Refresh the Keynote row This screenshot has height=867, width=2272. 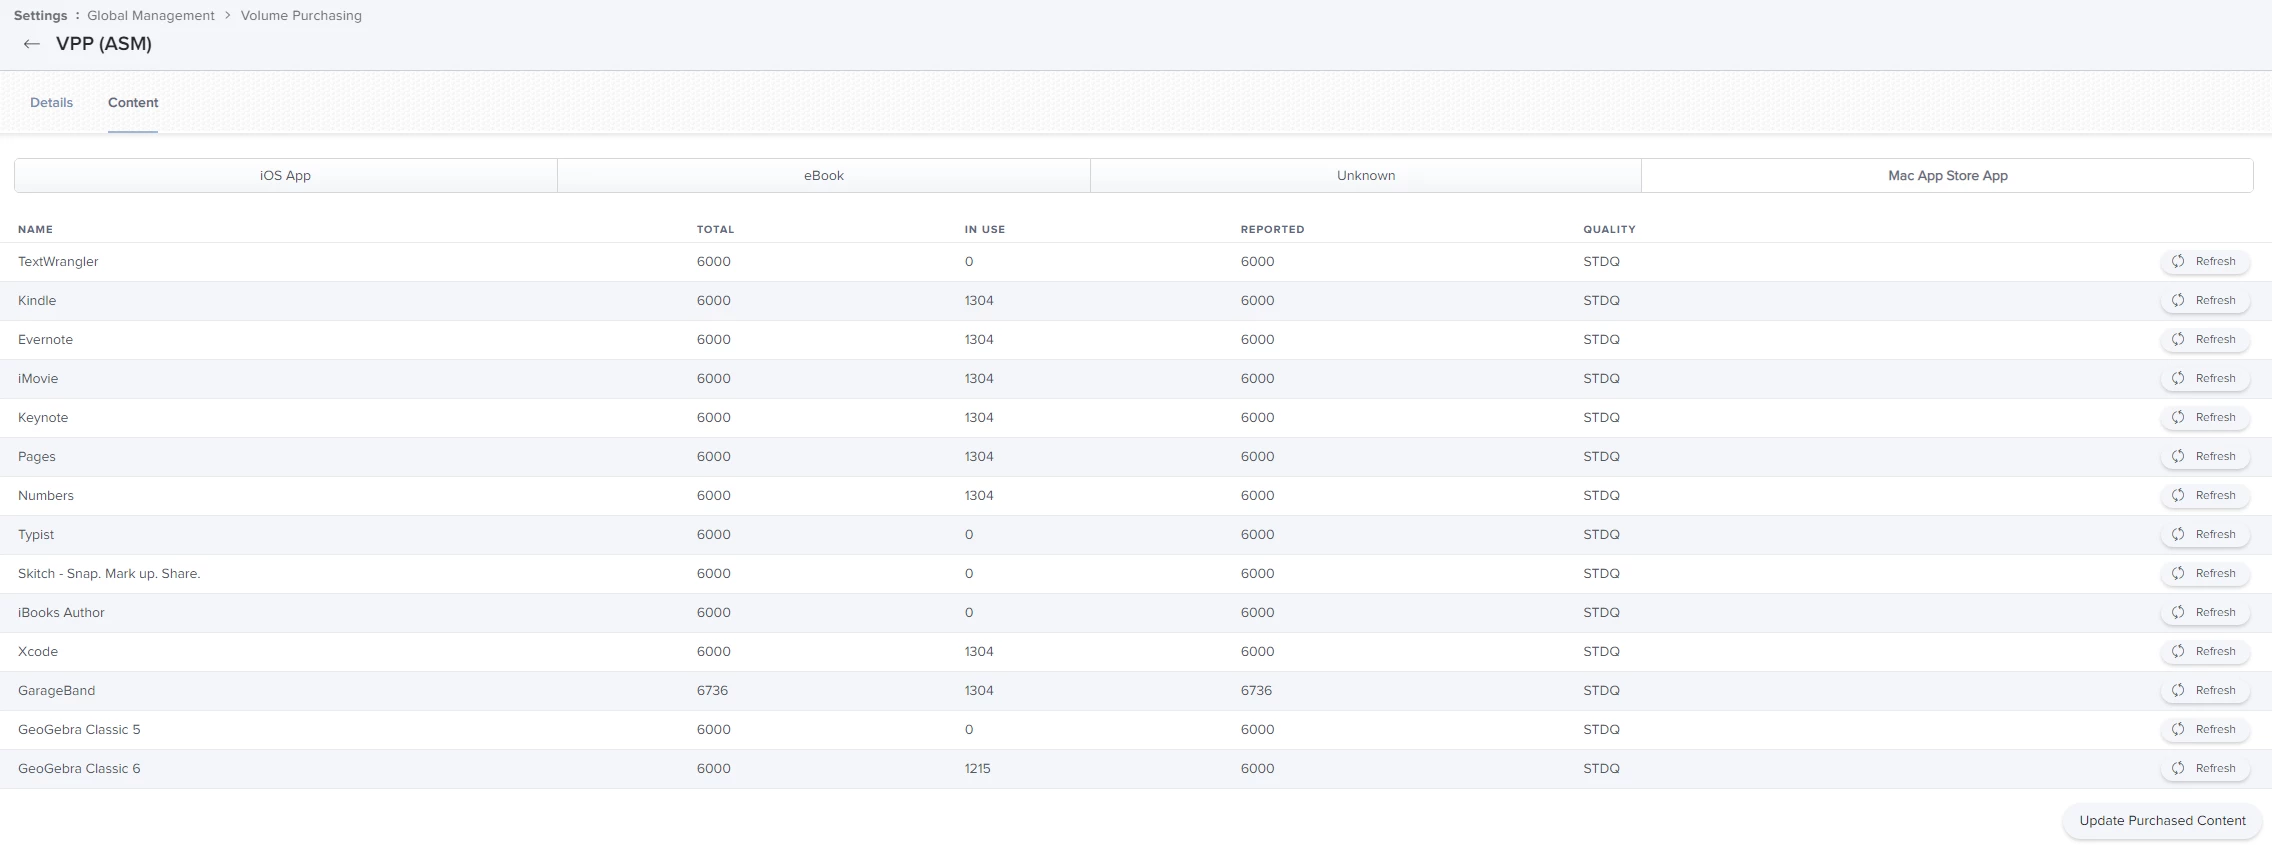pyautogui.click(x=2205, y=417)
